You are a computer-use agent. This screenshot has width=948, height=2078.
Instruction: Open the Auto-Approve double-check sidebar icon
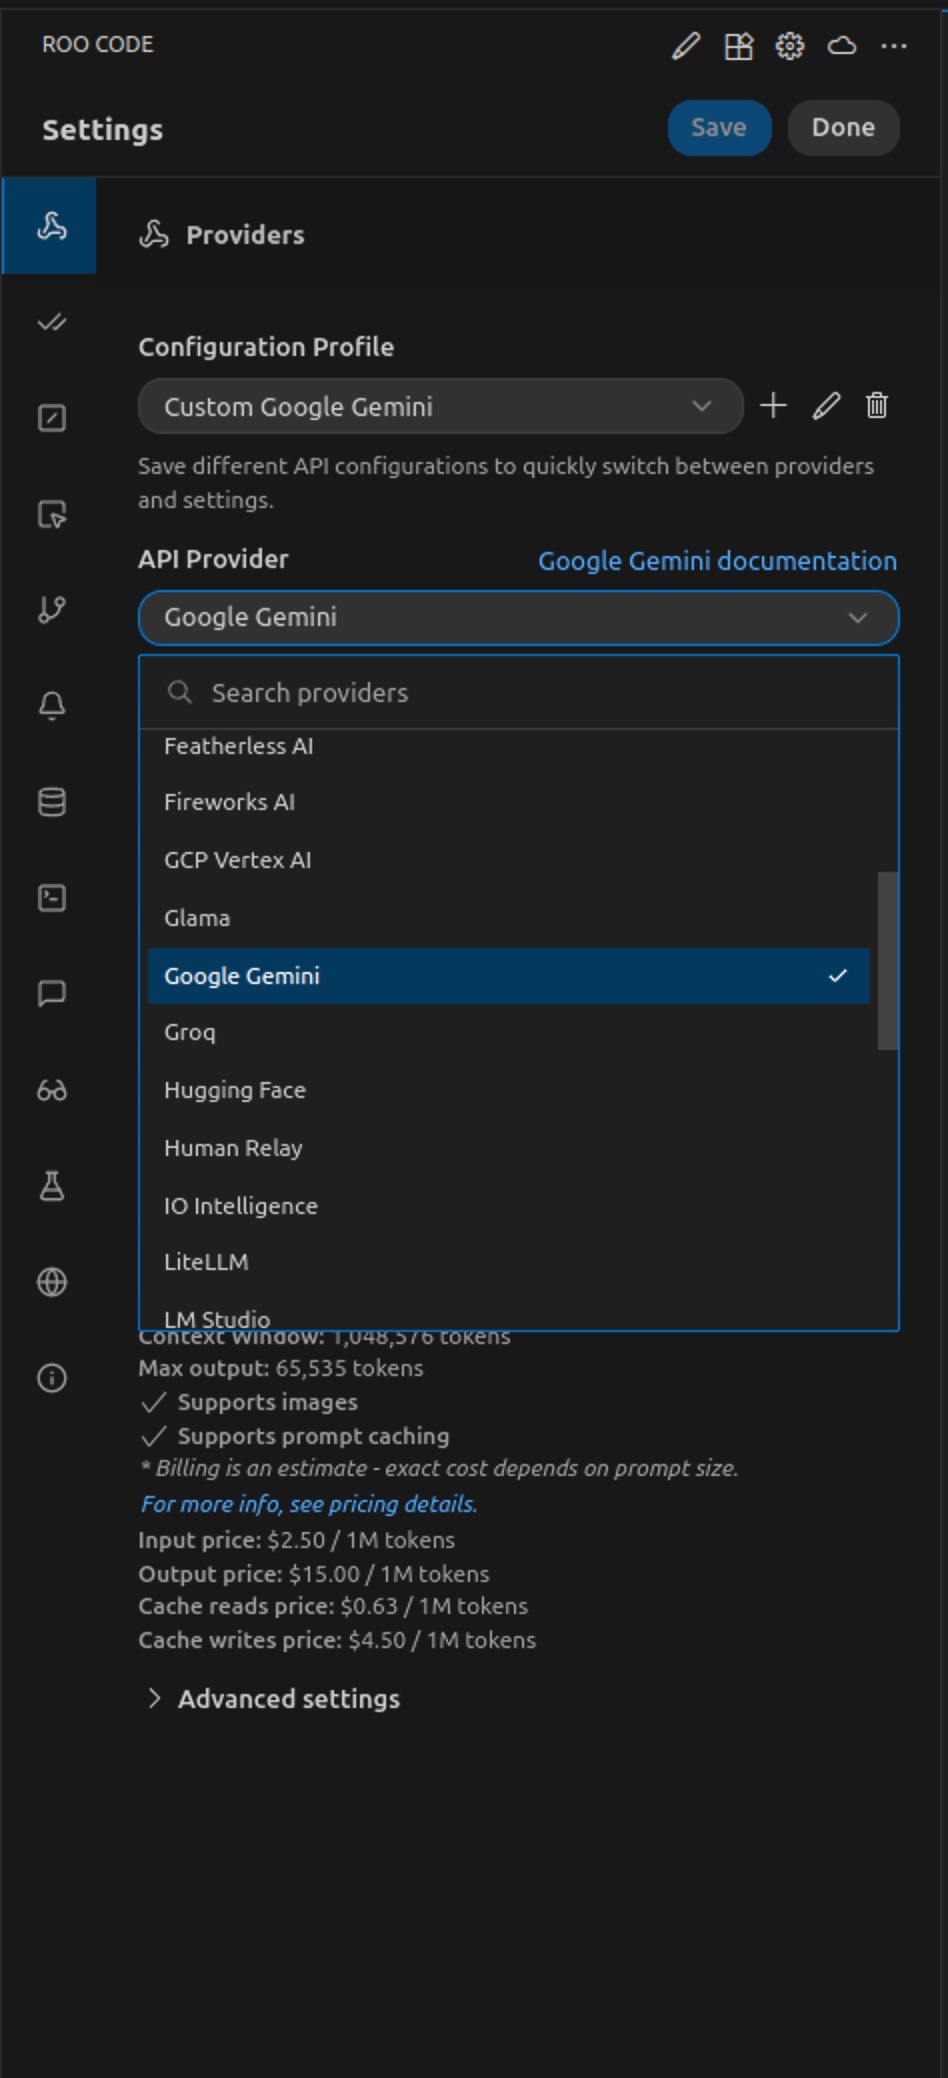(x=51, y=322)
